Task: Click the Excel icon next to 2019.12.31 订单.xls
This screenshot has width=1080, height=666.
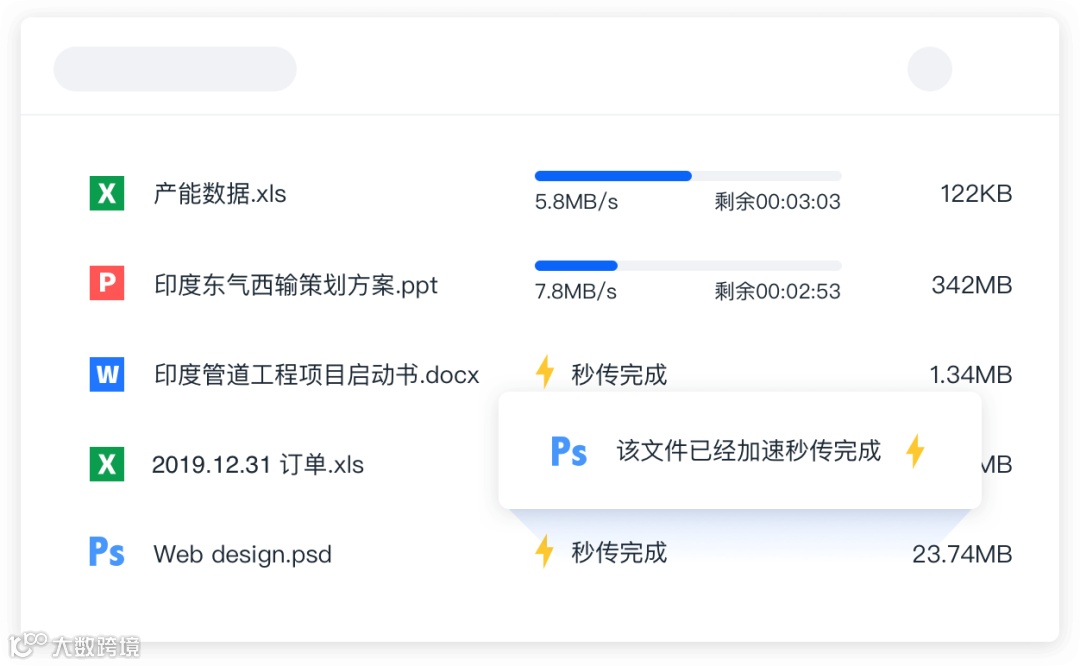Action: point(107,464)
